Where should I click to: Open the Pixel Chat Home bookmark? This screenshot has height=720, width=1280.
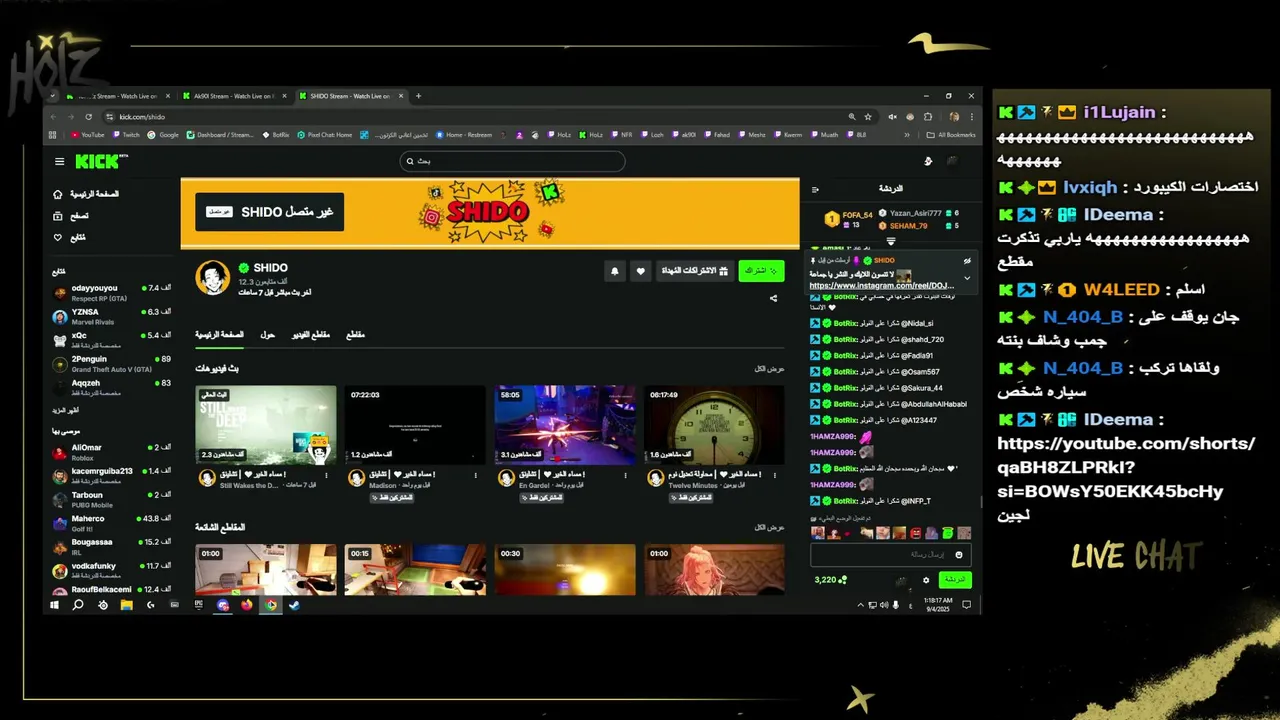click(x=325, y=135)
